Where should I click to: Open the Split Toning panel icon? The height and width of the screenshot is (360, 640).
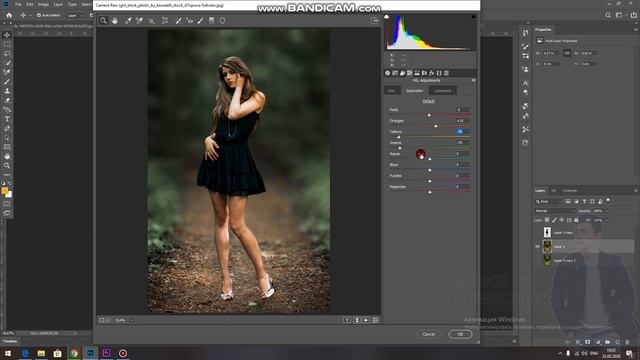pyautogui.click(x=417, y=73)
